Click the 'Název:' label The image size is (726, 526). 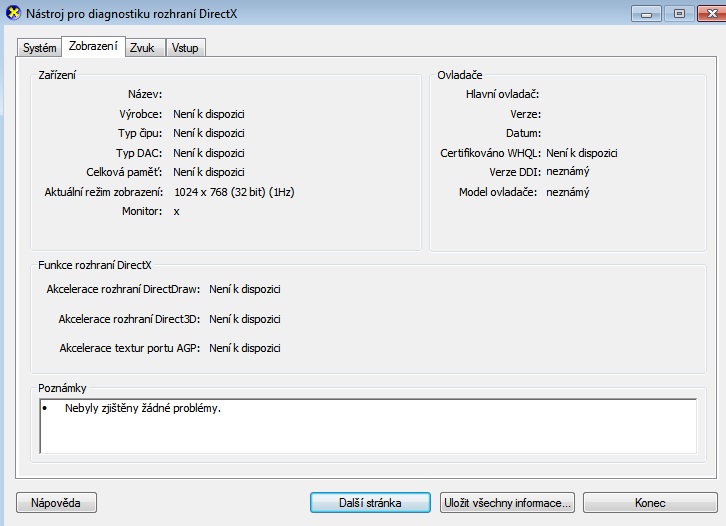point(145,94)
